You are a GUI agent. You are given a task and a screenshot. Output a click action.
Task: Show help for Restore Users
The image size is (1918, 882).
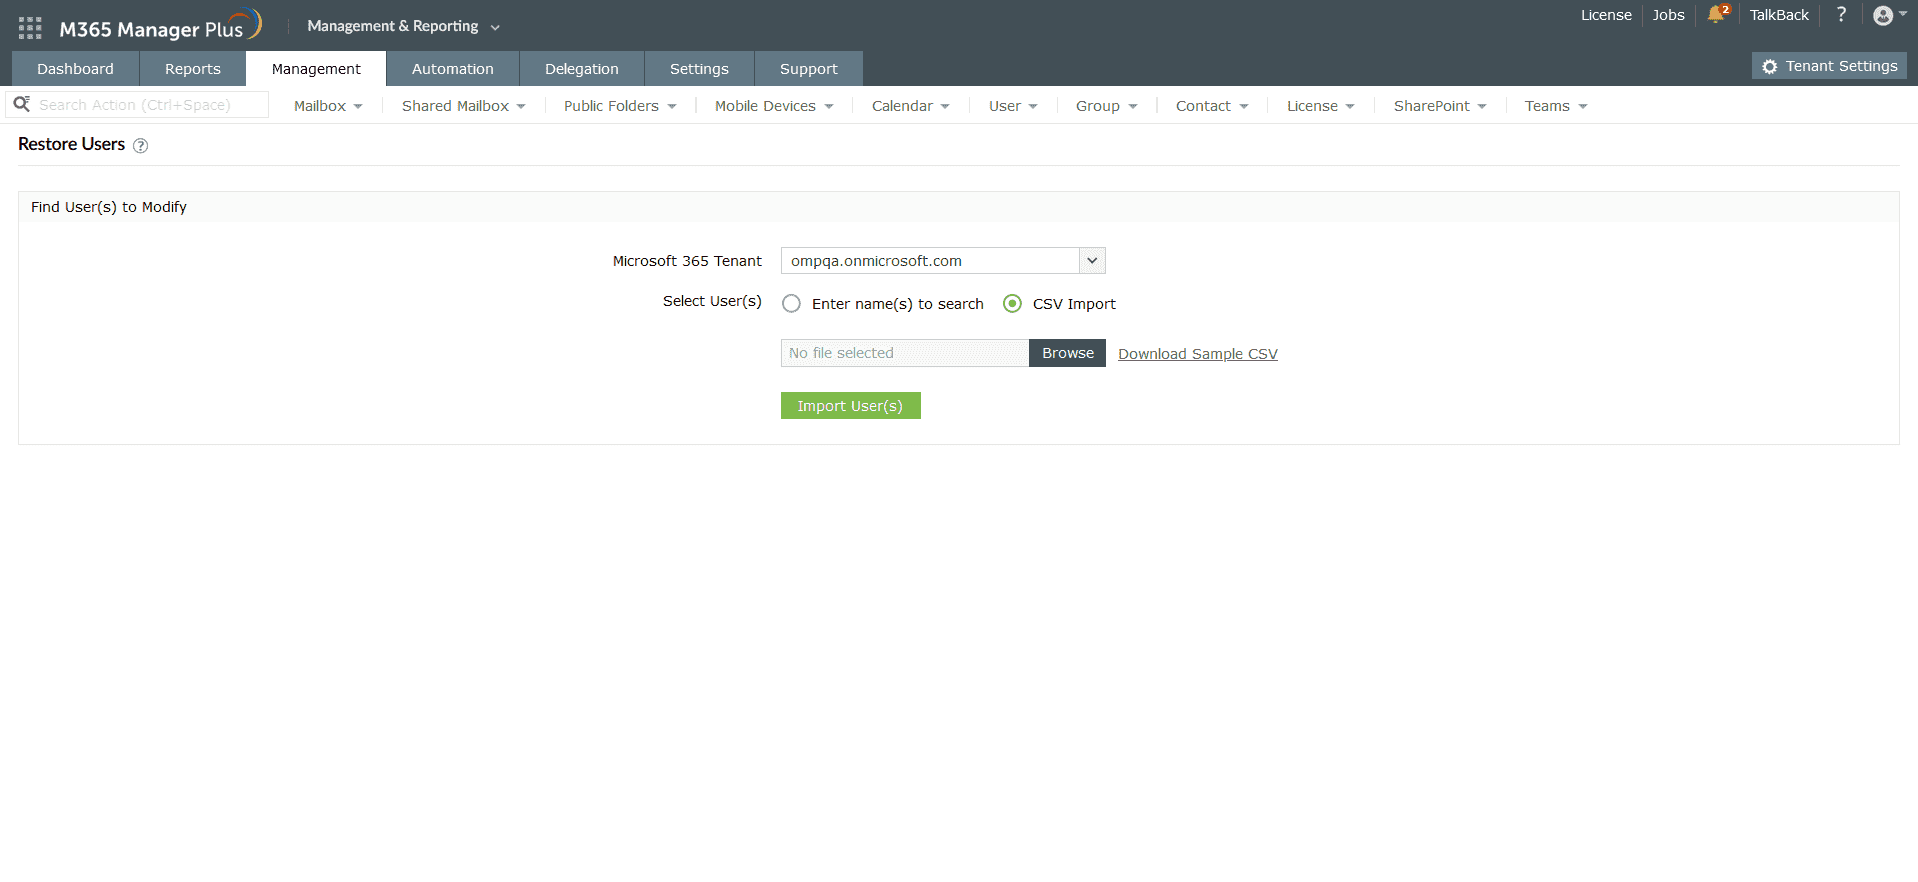[x=141, y=146]
